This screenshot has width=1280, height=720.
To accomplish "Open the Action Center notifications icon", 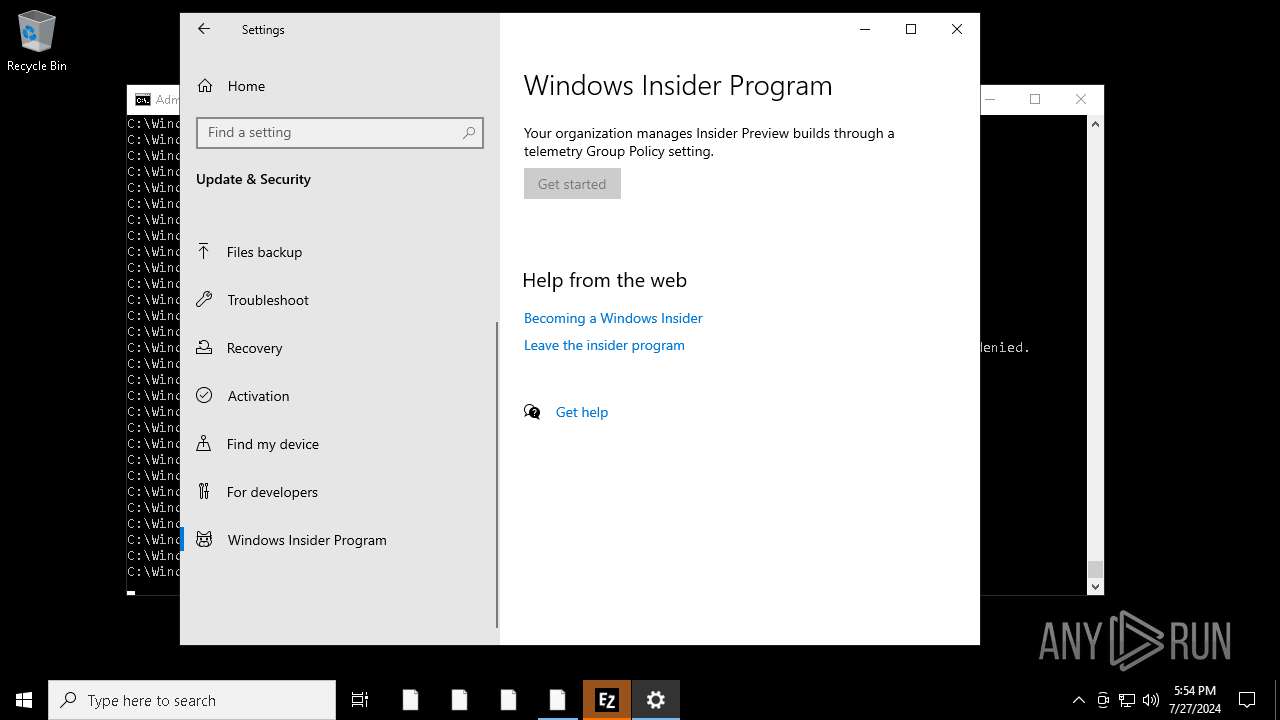I will pyautogui.click(x=1247, y=700).
